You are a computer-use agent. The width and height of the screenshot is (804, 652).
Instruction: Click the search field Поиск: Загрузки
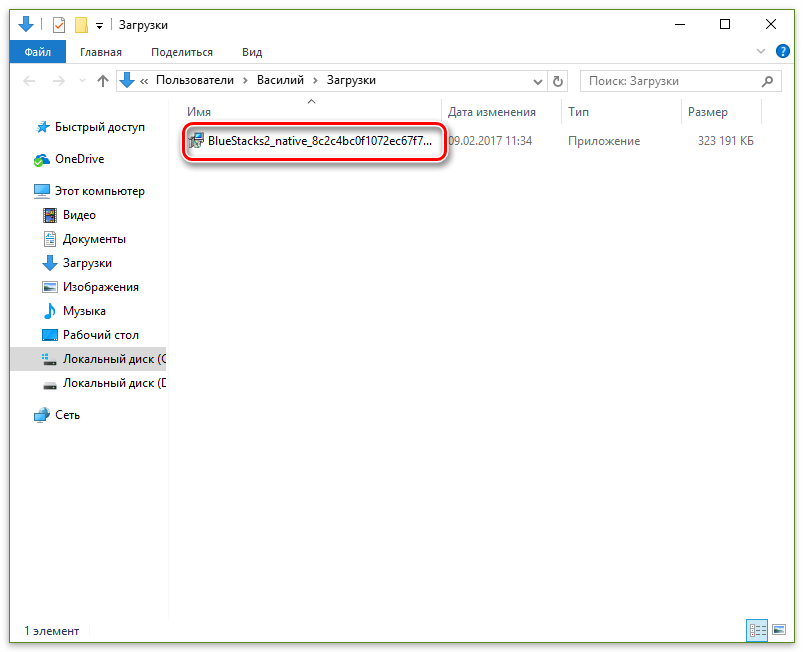coord(670,81)
